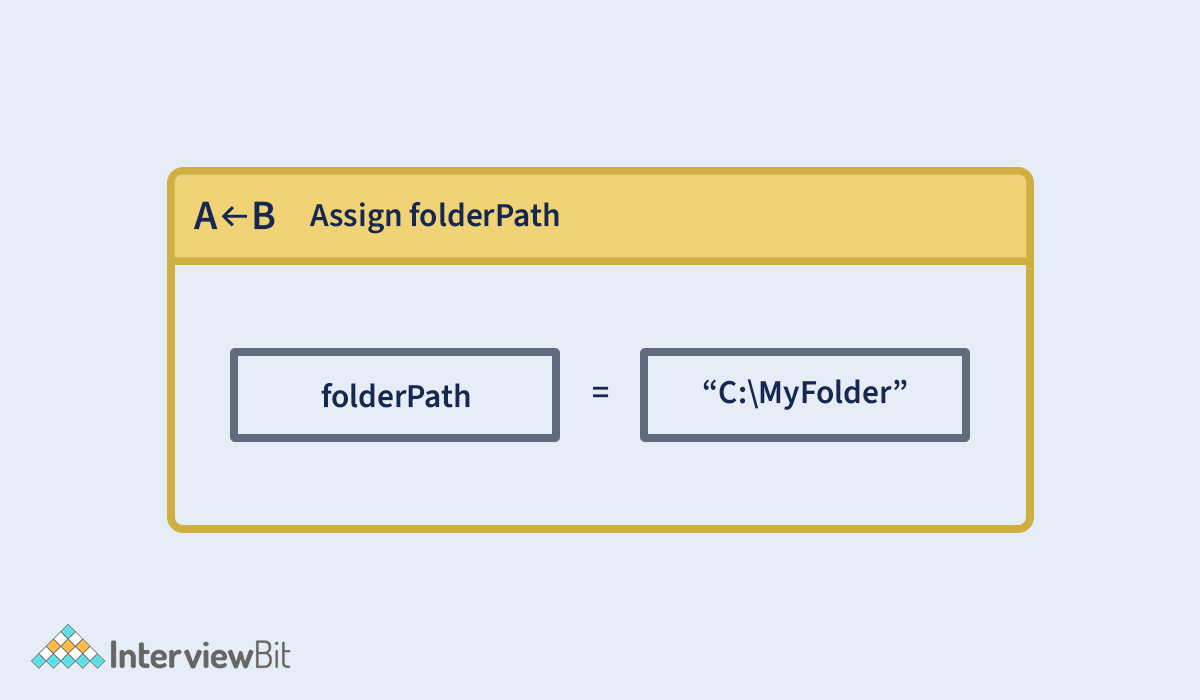Click the letter B in the assign icon
Screen dimensions: 1200x700
[x=263, y=216]
